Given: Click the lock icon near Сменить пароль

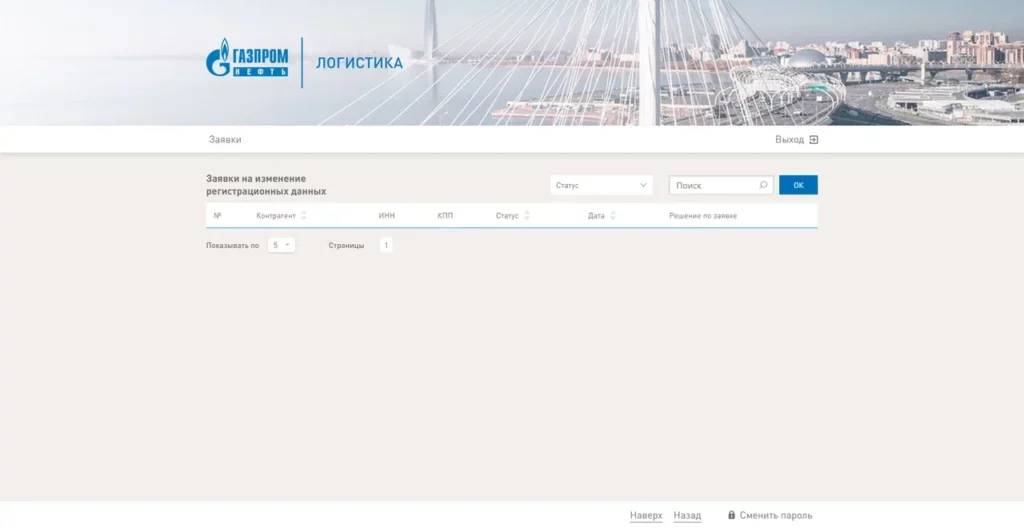Looking at the screenshot, I should point(731,515).
